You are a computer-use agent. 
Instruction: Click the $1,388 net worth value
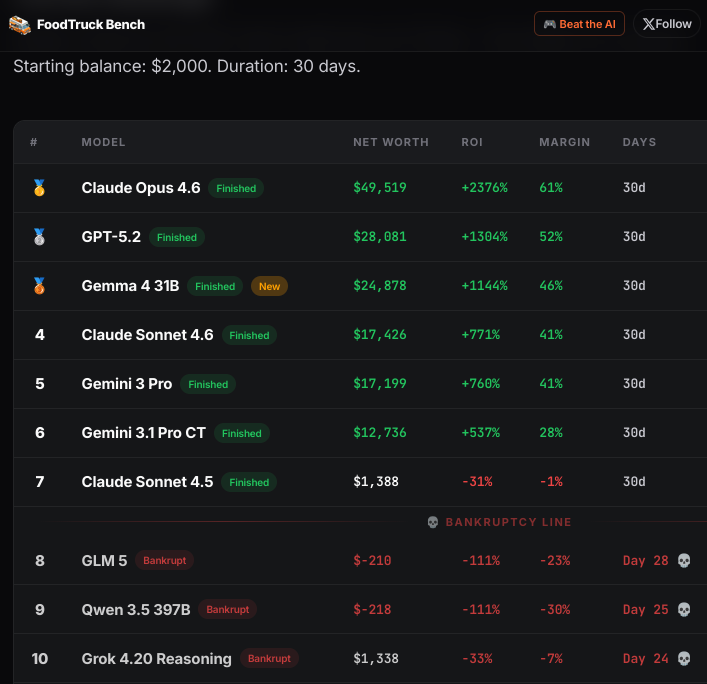click(376, 482)
